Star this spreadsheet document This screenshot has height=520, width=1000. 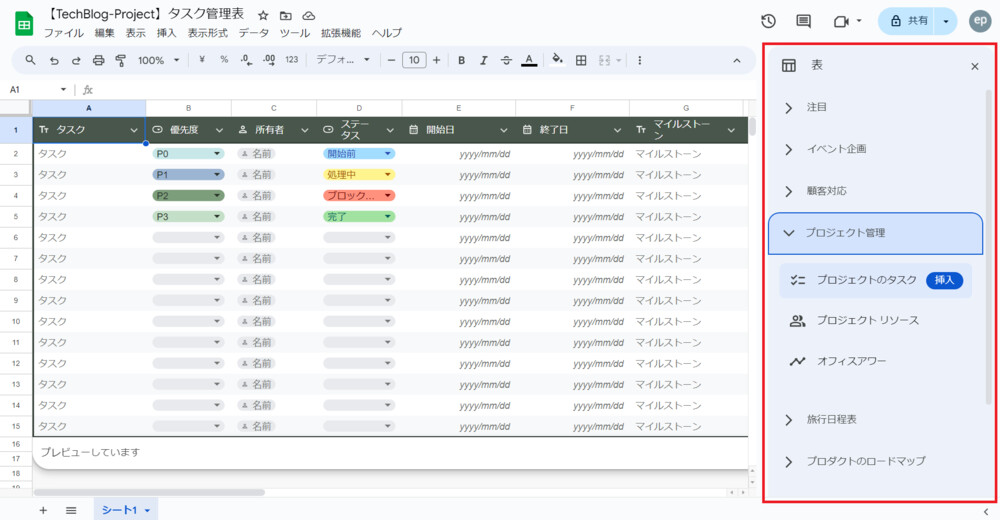[263, 16]
